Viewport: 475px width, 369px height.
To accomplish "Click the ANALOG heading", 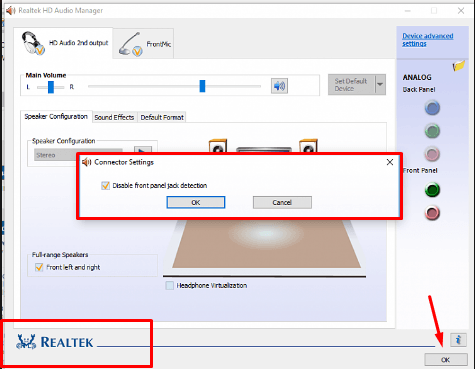I will pyautogui.click(x=417, y=77).
